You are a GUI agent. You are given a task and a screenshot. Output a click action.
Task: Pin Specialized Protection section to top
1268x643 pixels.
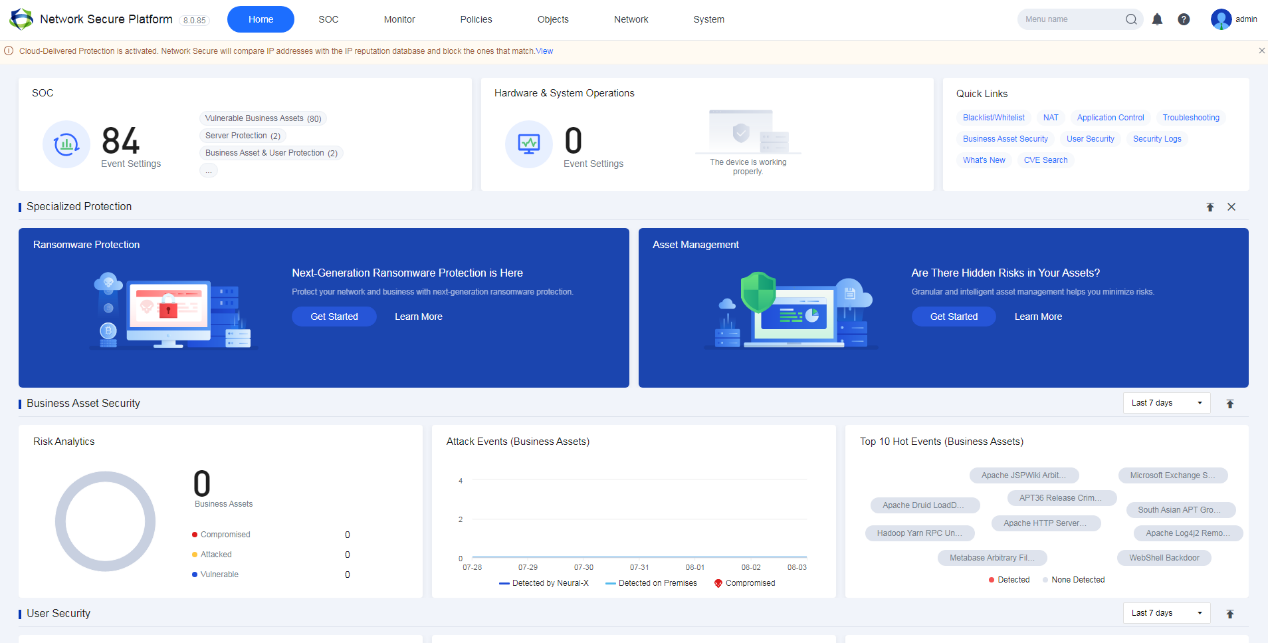click(1210, 207)
